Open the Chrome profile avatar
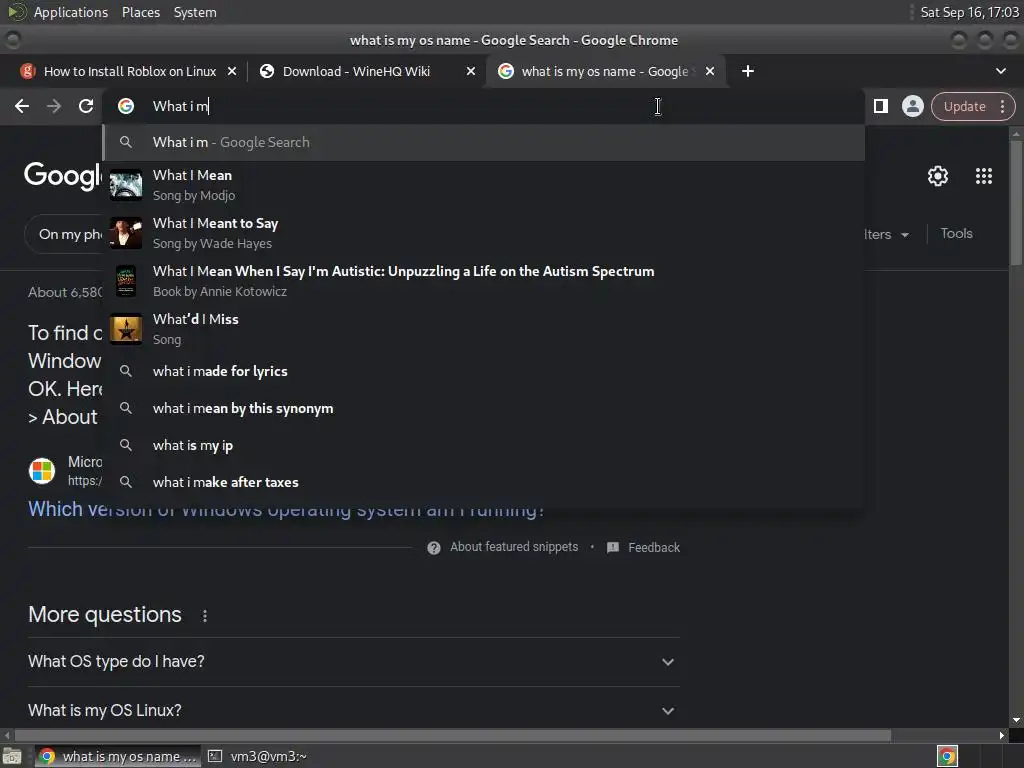 click(x=912, y=106)
